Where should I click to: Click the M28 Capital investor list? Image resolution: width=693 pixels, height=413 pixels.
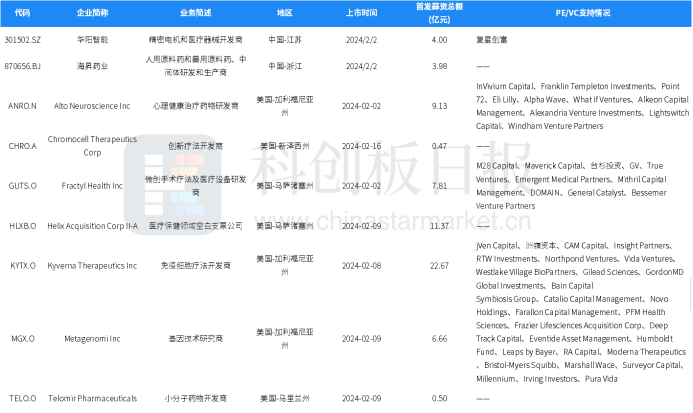point(571,186)
